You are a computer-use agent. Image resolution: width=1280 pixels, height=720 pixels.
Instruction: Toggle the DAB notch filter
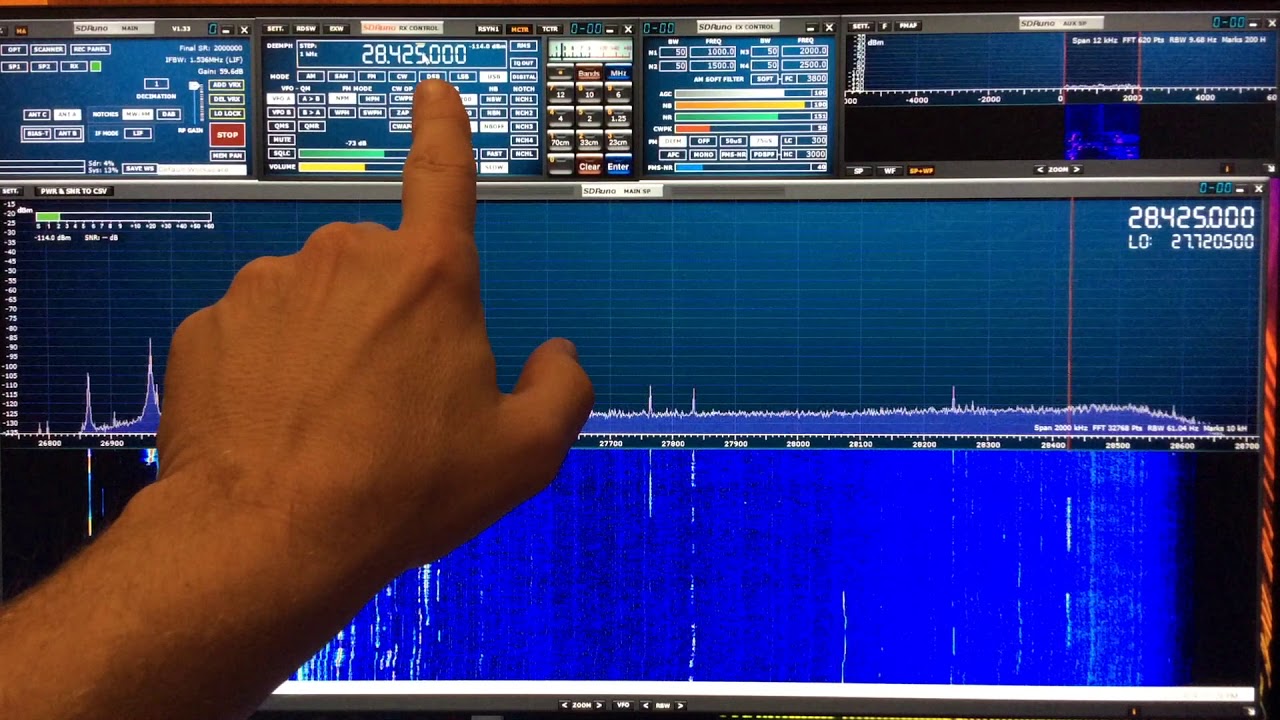[x=169, y=115]
